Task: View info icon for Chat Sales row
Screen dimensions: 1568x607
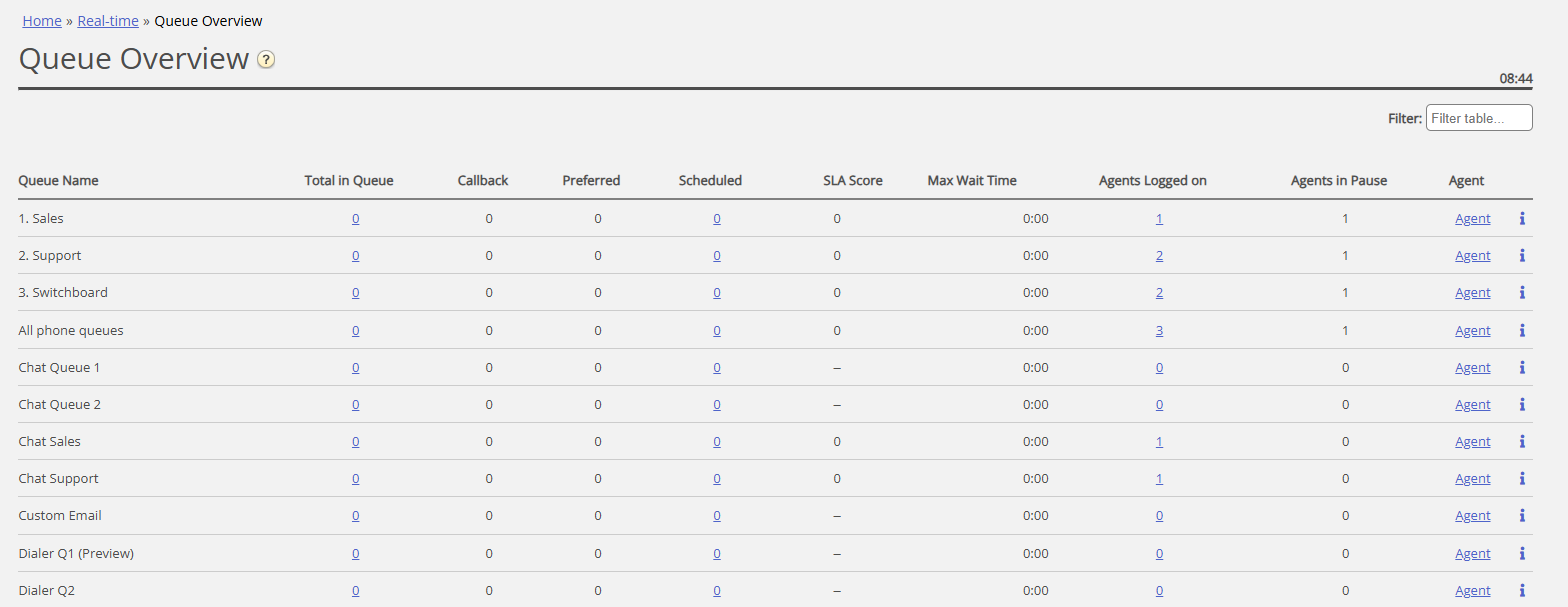Action: (x=1521, y=442)
